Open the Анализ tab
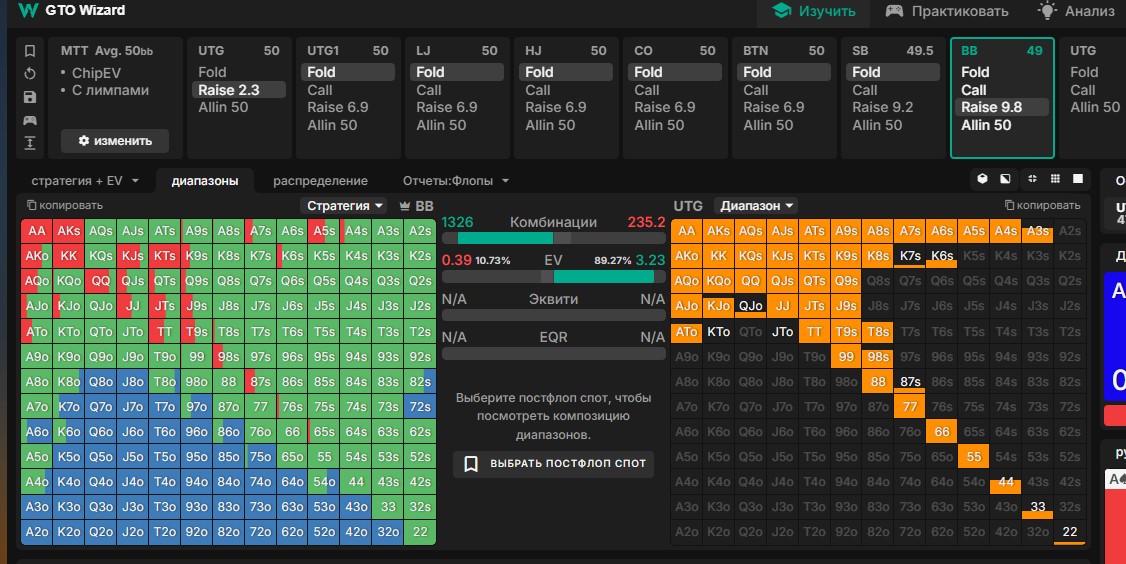The width and height of the screenshot is (1126, 564). coord(1076,11)
